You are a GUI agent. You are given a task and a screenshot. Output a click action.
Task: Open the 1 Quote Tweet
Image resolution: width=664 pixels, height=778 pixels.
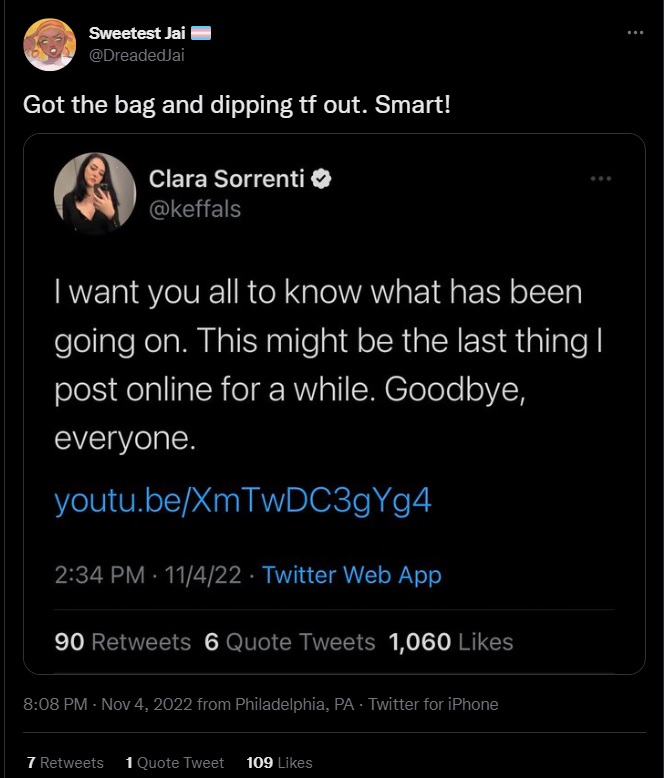[175, 762]
